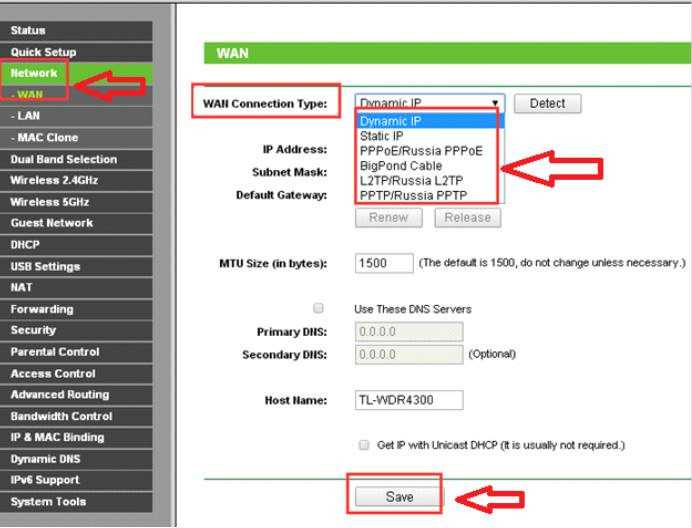Open the NAT menu item
Viewport: 692px width, 528px height.
coord(76,287)
